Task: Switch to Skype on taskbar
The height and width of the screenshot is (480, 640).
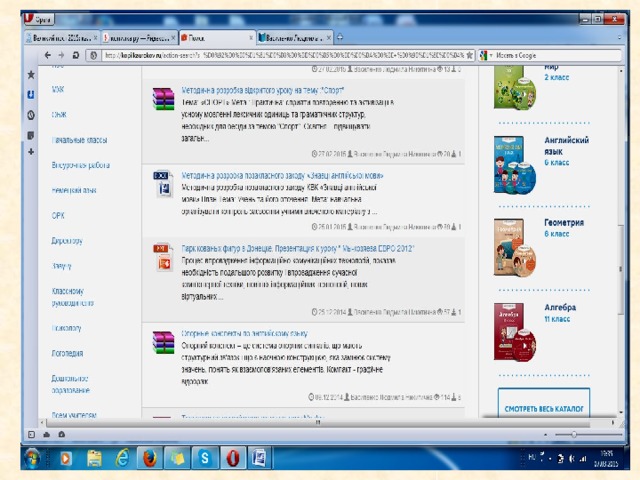Action: [x=204, y=458]
